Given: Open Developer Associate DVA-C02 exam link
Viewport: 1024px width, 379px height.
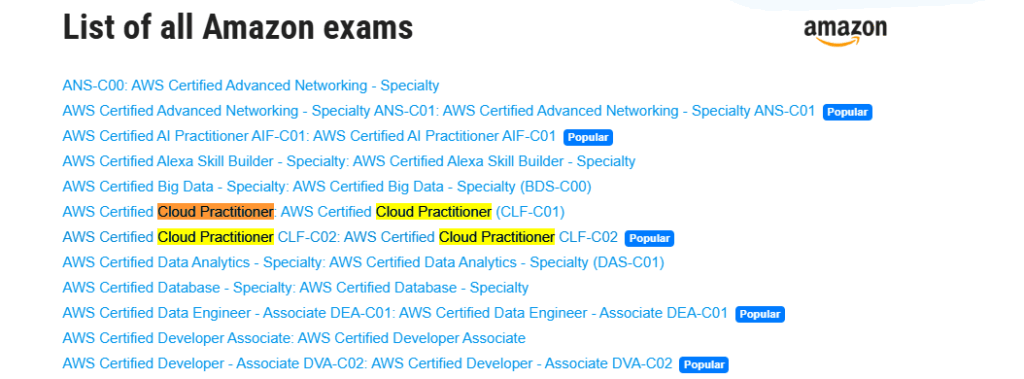Looking at the screenshot, I should point(367,364).
